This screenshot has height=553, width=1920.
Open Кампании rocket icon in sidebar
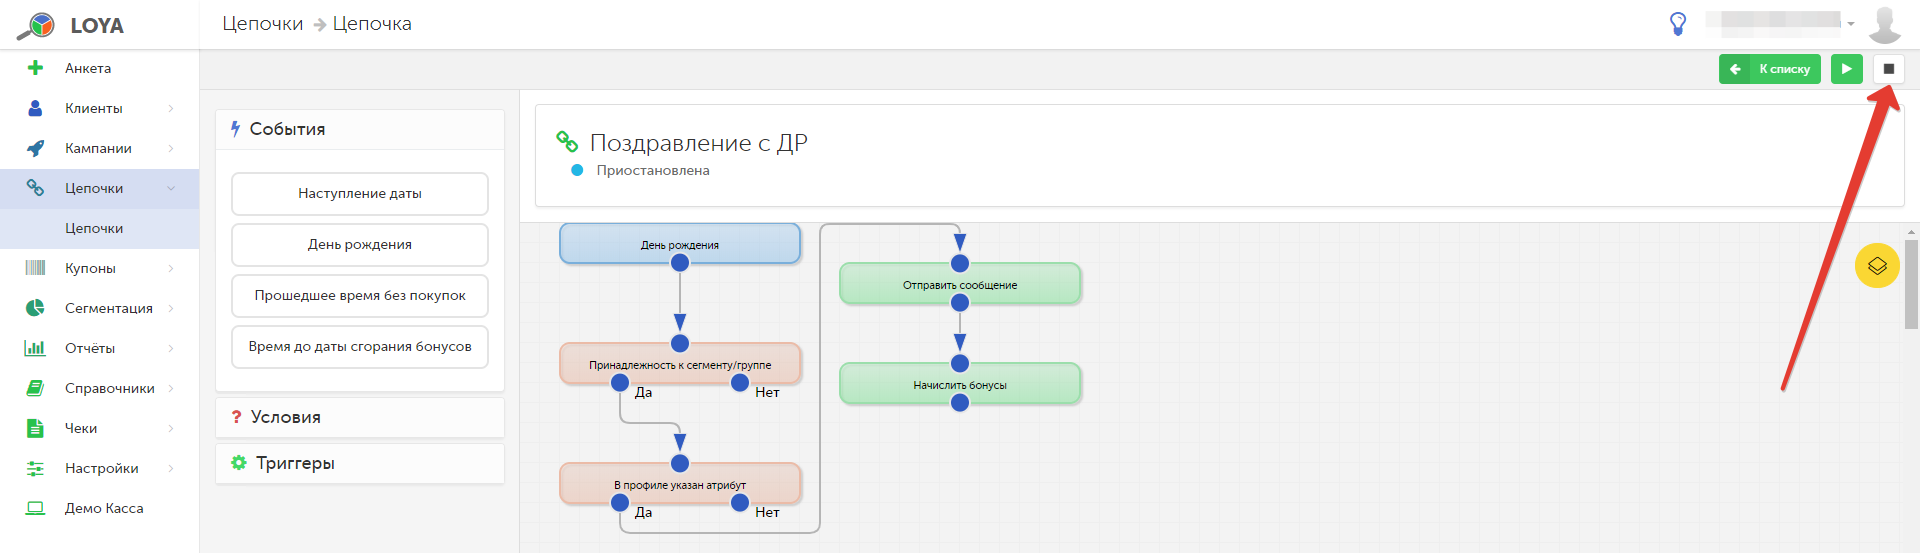(35, 148)
